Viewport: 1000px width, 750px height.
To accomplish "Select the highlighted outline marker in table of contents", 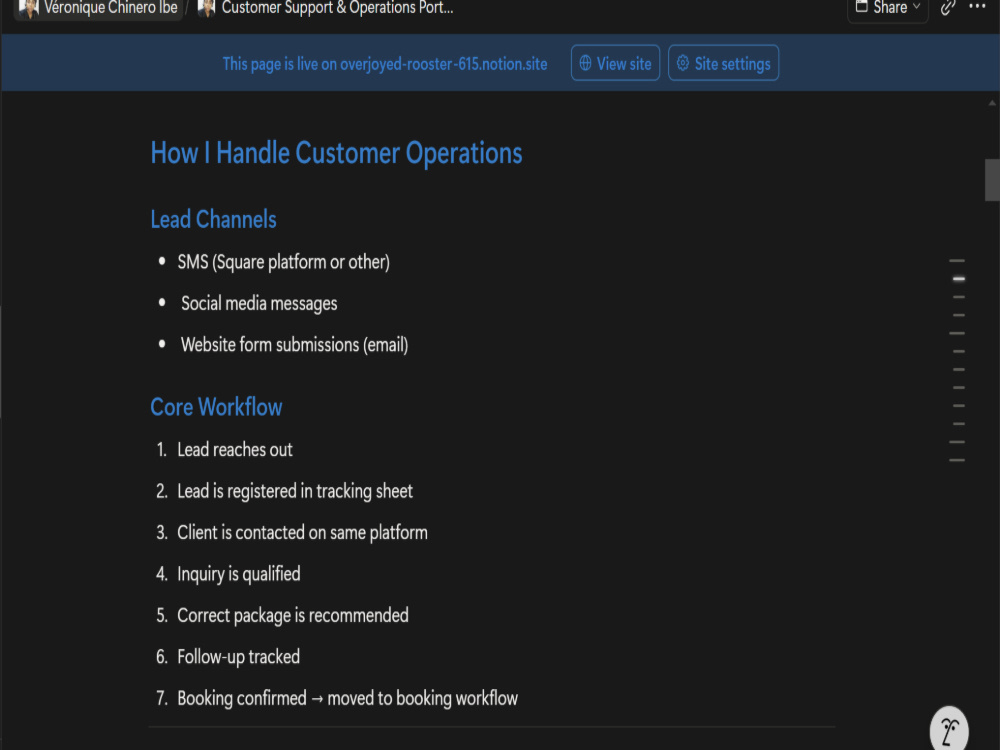I will point(959,279).
